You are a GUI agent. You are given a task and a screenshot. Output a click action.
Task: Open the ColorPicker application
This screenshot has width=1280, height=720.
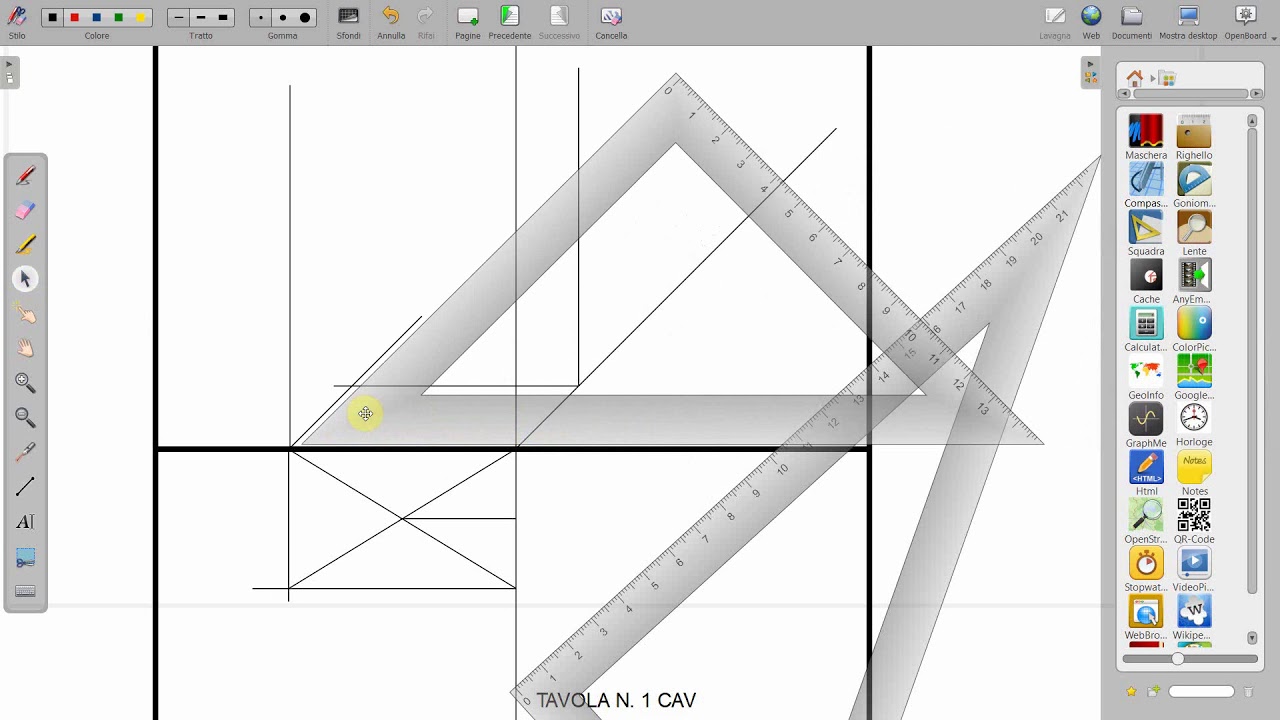[1194, 329]
